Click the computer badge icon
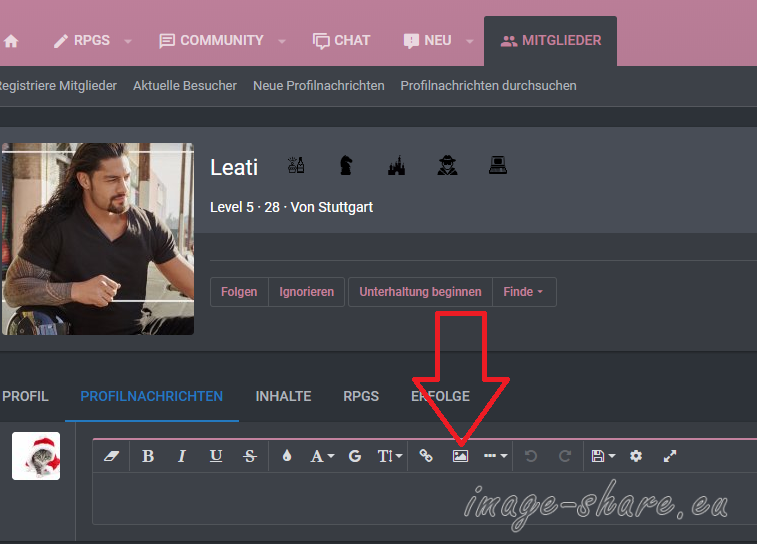757x544 pixels. [x=498, y=165]
